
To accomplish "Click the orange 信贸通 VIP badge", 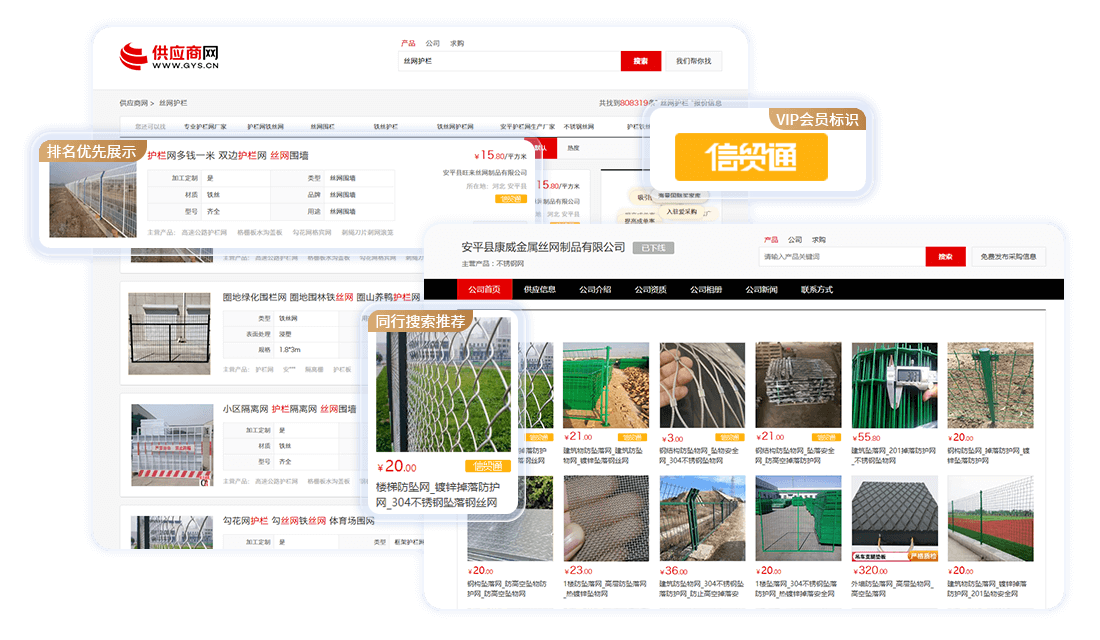I will point(751,156).
